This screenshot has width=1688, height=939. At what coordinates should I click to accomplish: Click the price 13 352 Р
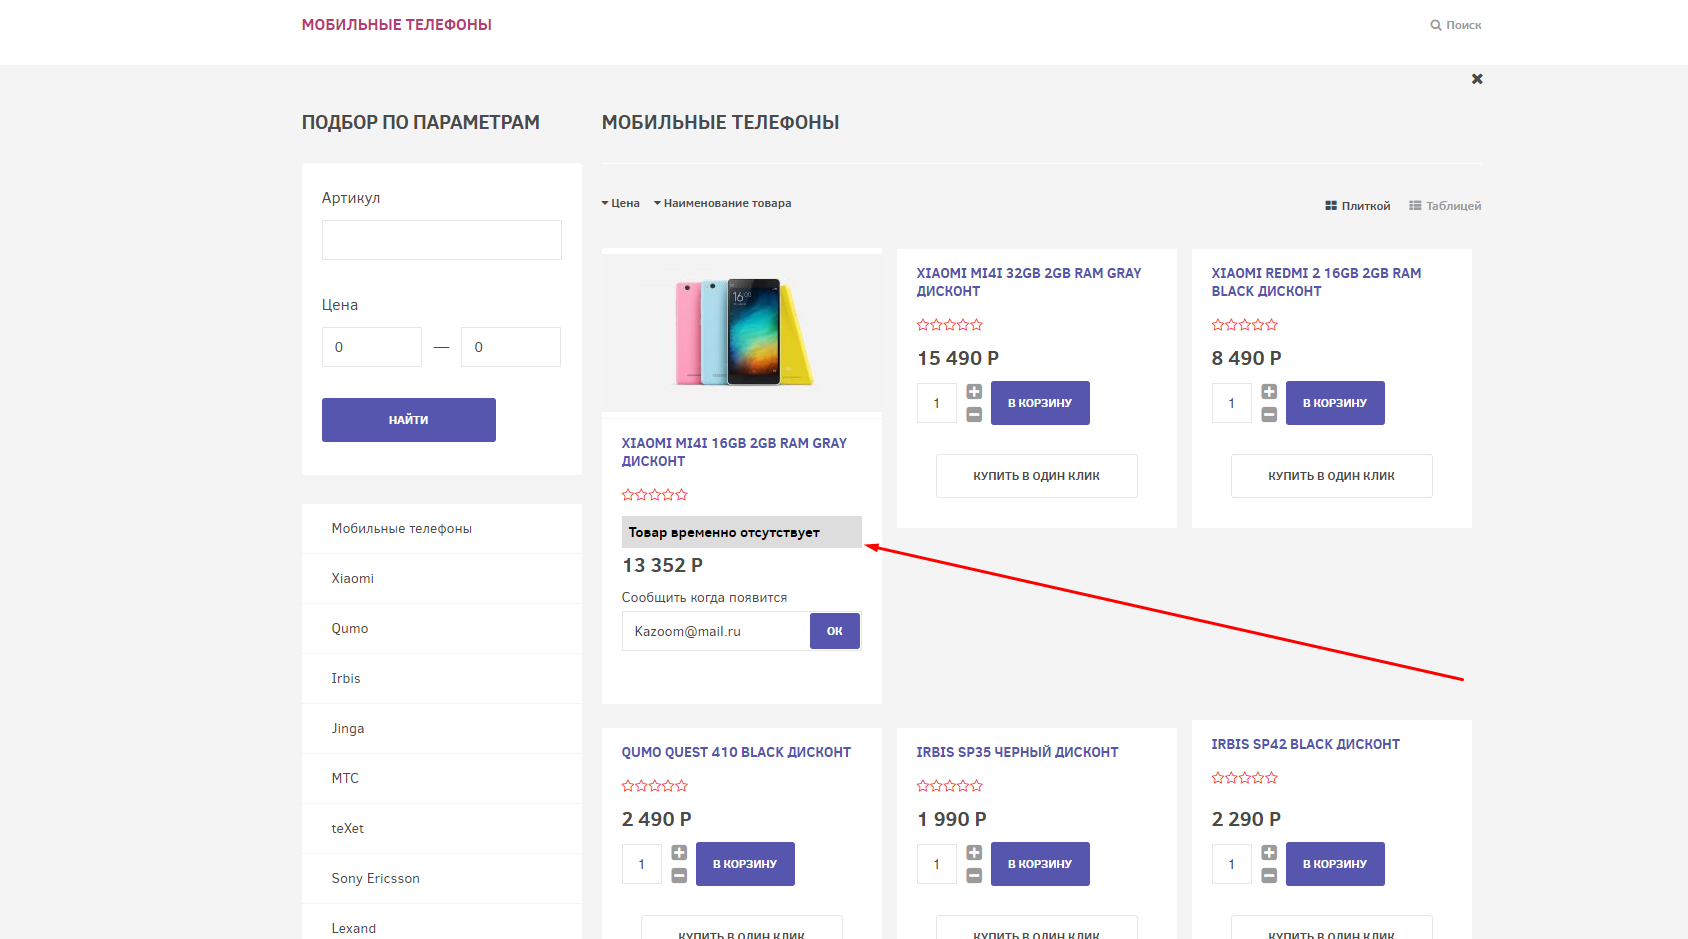click(x=663, y=566)
